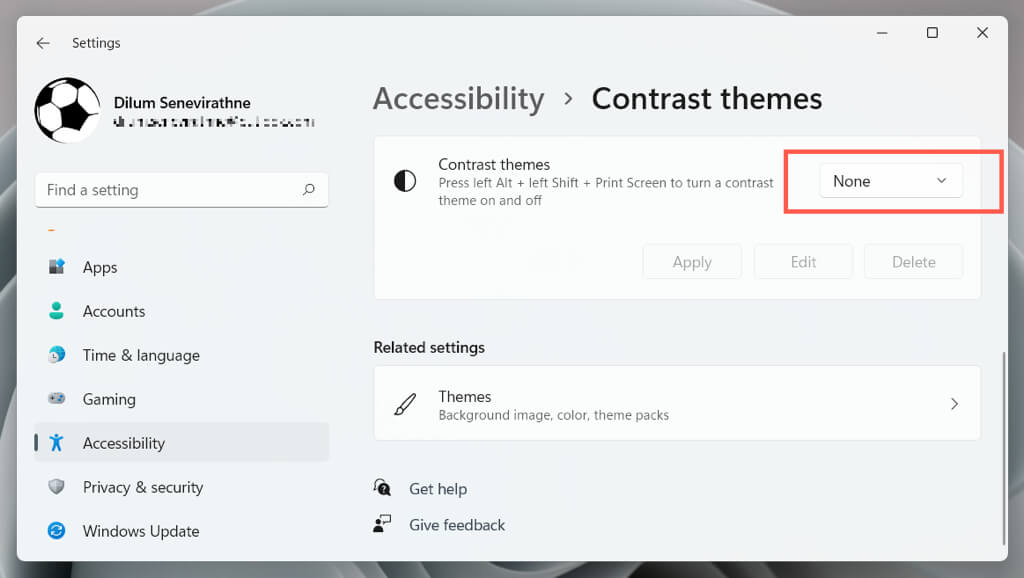Click the soccer ball profile picture
The width and height of the screenshot is (1024, 578).
point(67,110)
